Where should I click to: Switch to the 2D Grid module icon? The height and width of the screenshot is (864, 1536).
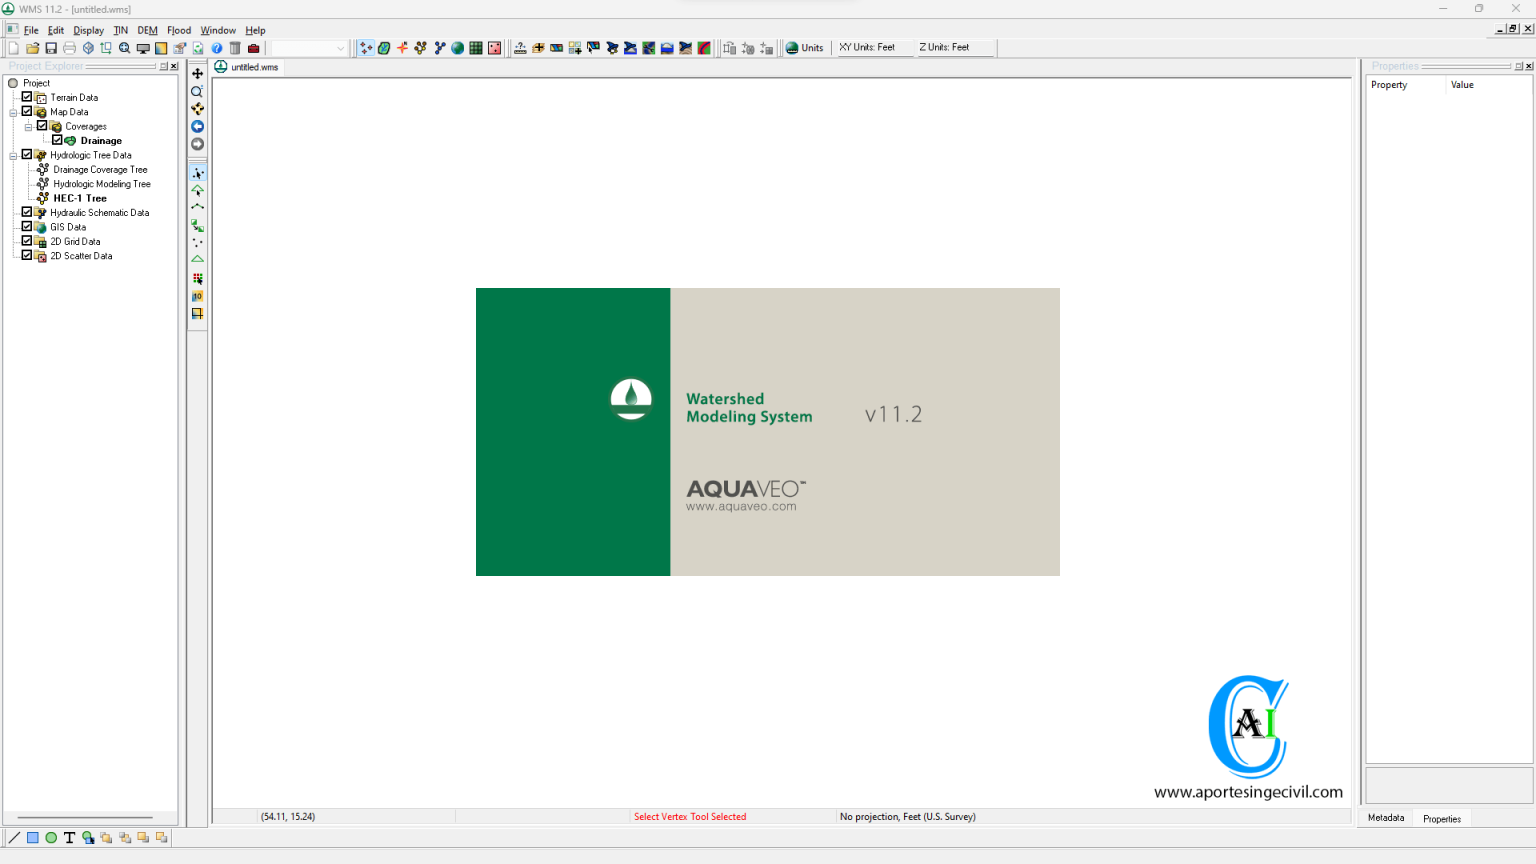pyautogui.click(x=476, y=48)
